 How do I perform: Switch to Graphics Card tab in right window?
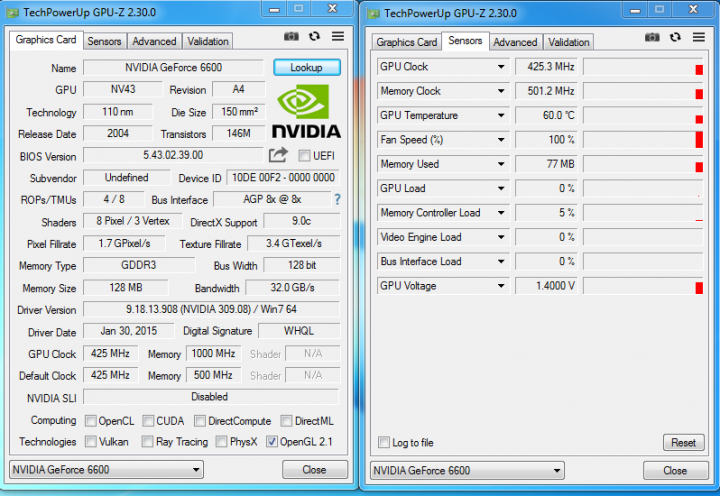pos(406,42)
